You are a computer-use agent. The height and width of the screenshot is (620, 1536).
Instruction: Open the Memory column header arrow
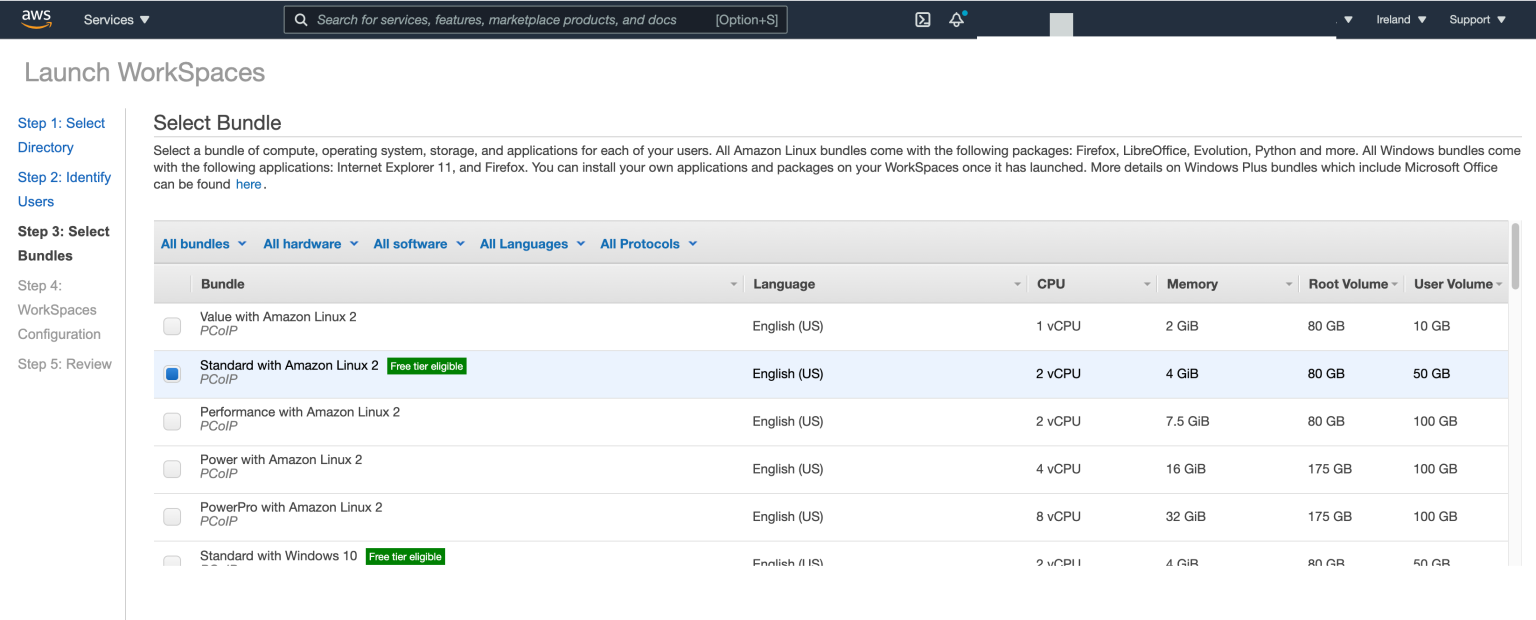[x=1289, y=285]
